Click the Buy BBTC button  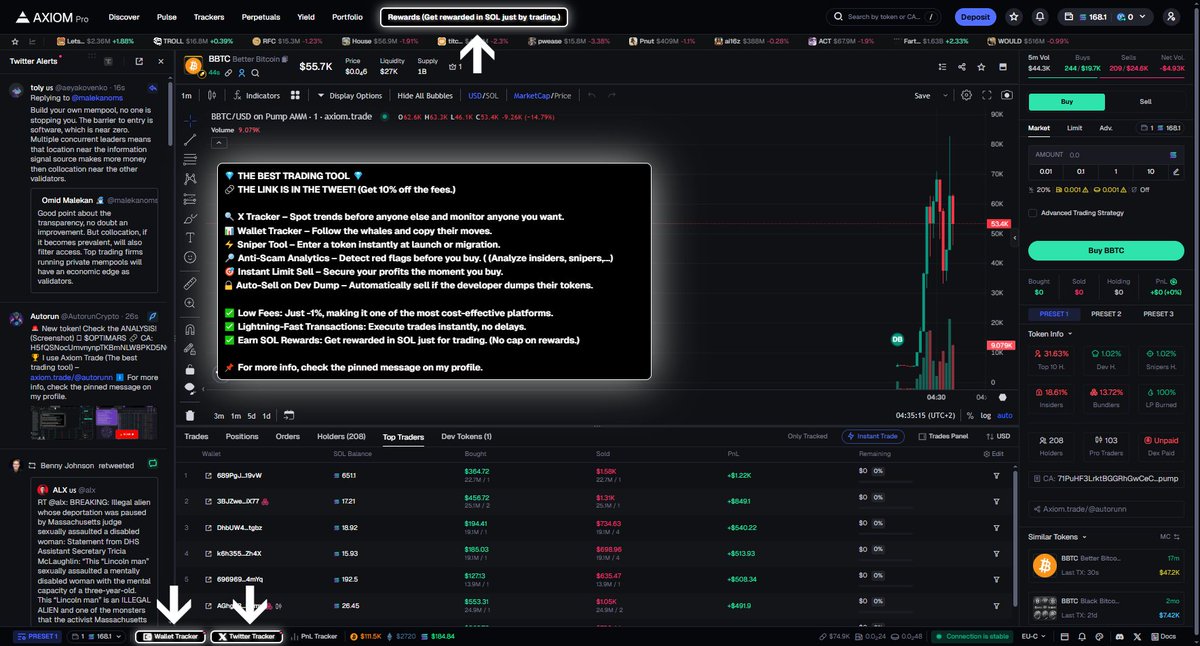point(1106,250)
